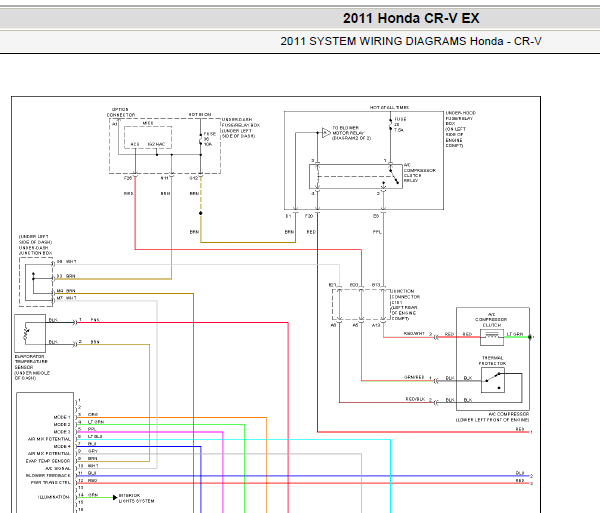Click the PNK wire label at sensor pin 1
The height and width of the screenshot is (513, 600).
pyautogui.click(x=95, y=320)
